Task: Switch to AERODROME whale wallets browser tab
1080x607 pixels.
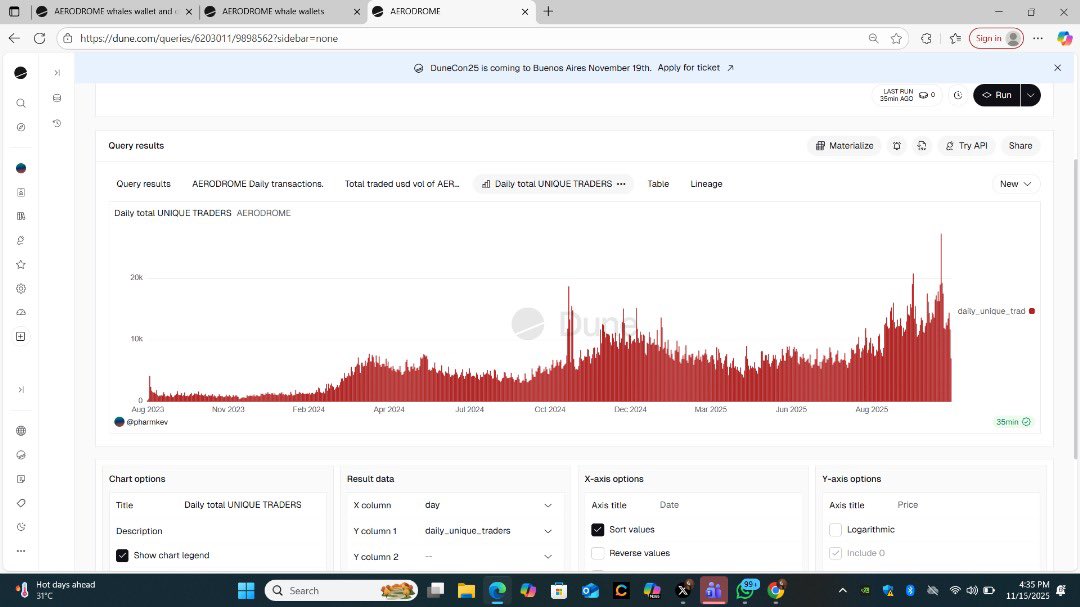Action: click(282, 12)
